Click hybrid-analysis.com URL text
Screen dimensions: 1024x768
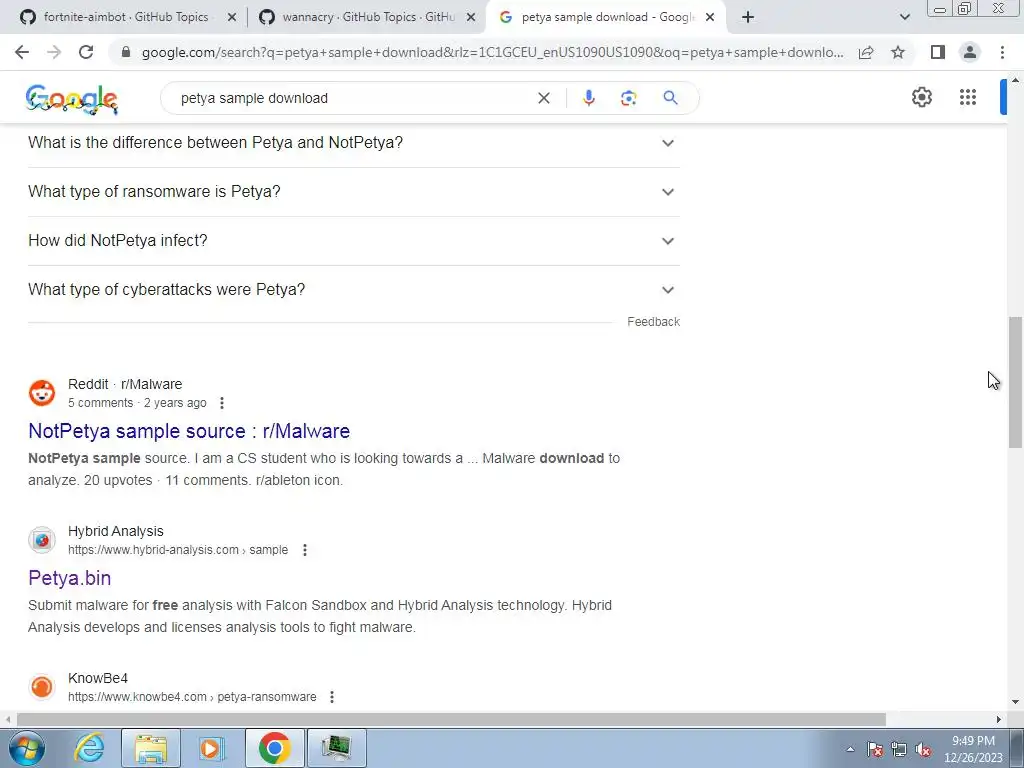coord(178,550)
